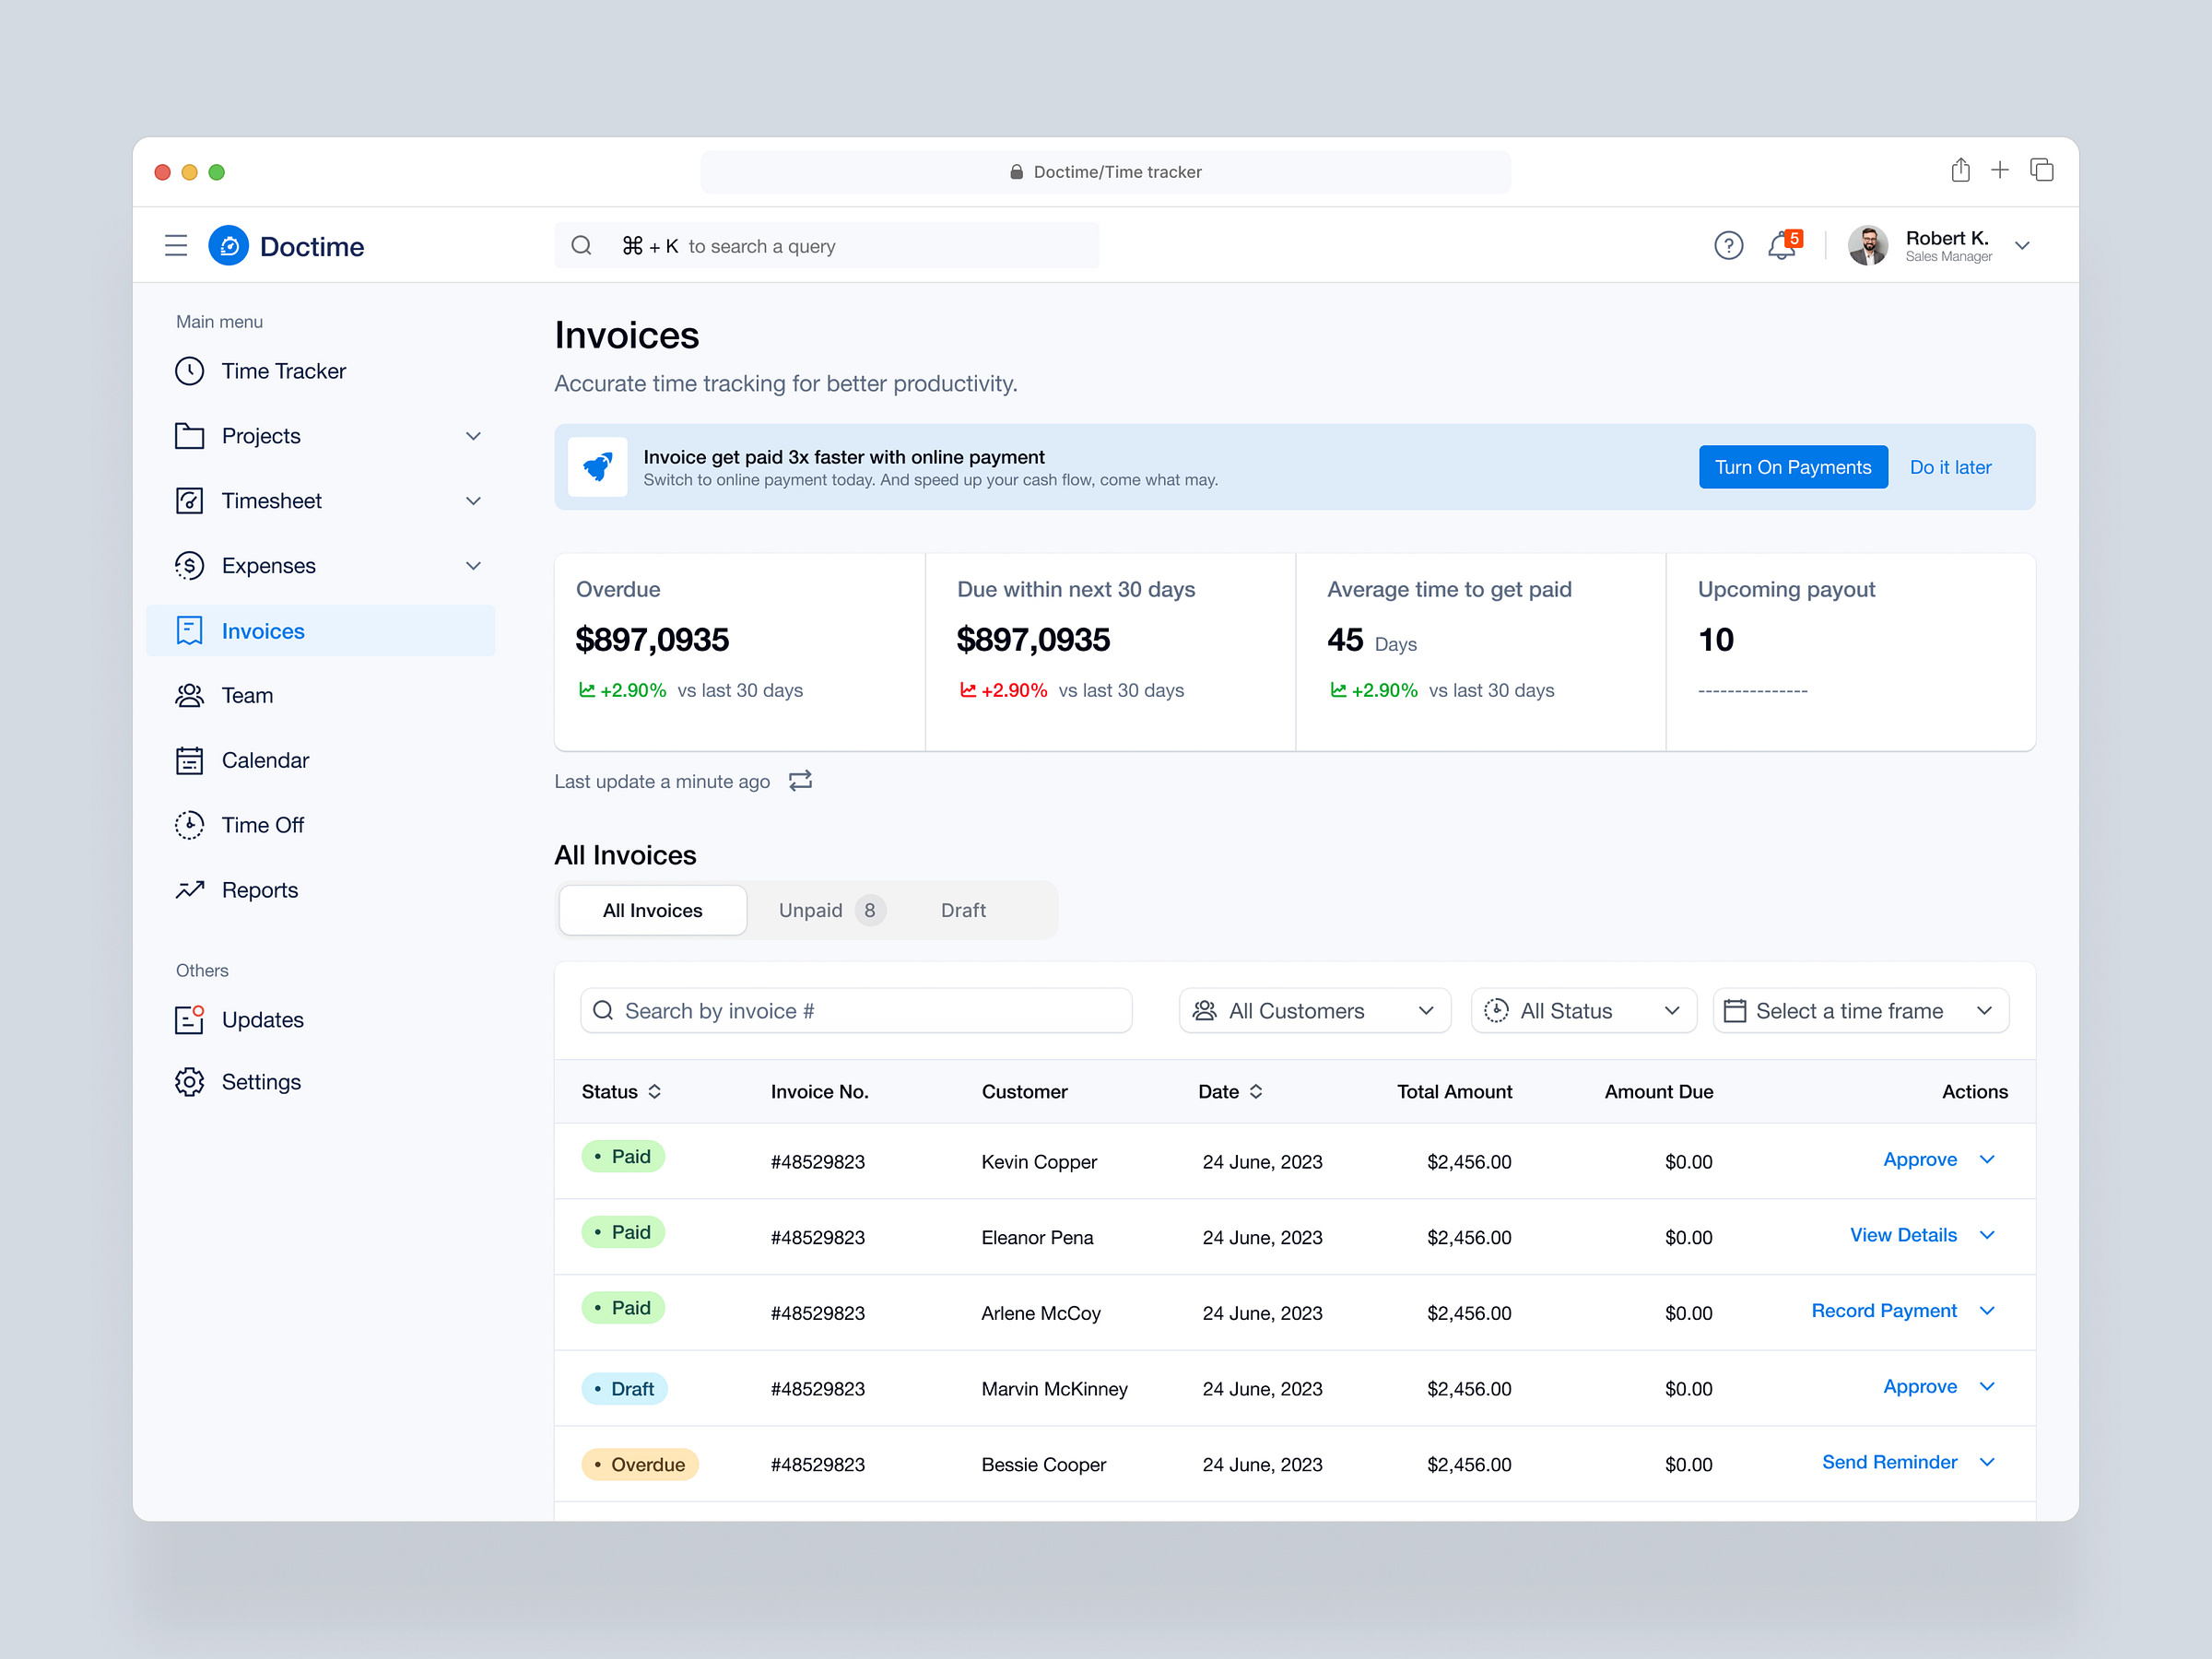Click the Turn On Payments button
Viewport: 2212px width, 1659px height.
1792,466
